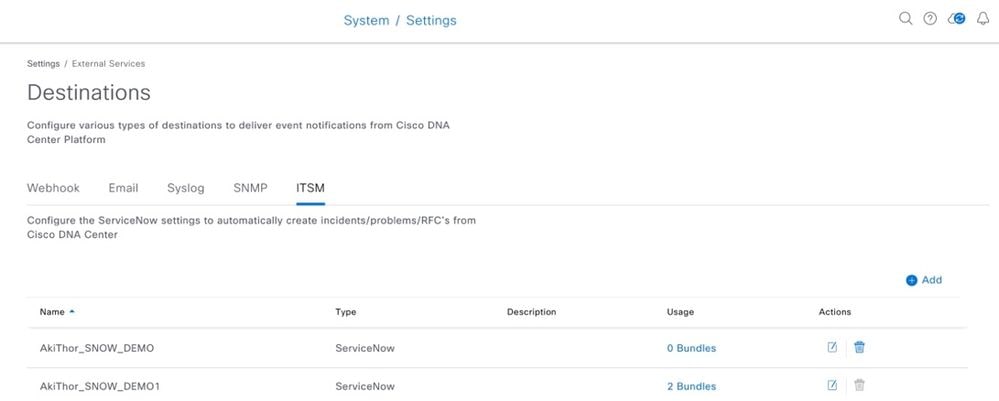Select the ITSM tab
Screen dimensions: 999x401
pyautogui.click(x=310, y=188)
